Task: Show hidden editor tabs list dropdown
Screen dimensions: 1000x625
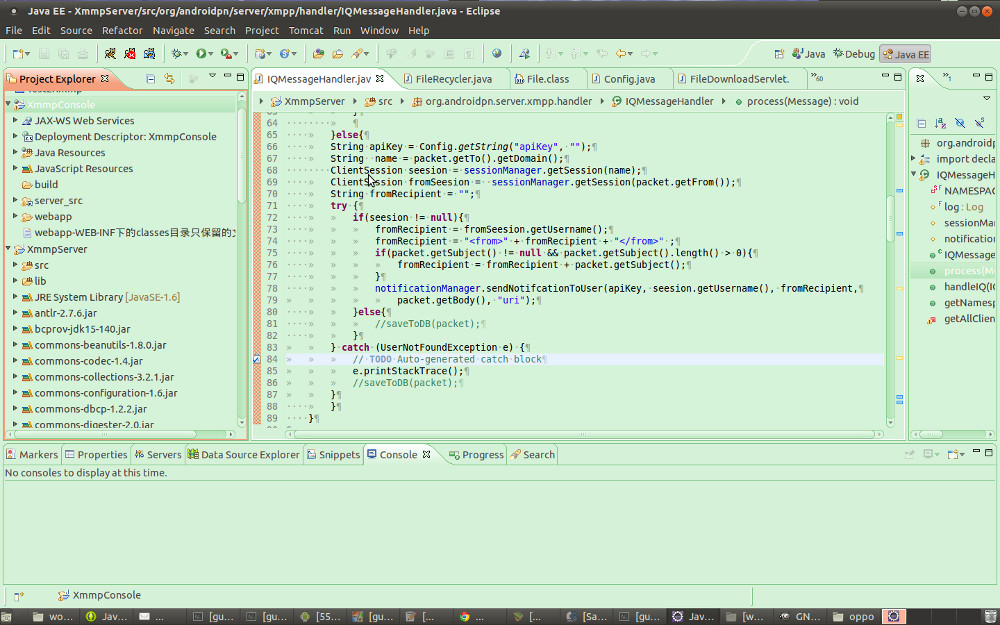Action: [x=817, y=78]
